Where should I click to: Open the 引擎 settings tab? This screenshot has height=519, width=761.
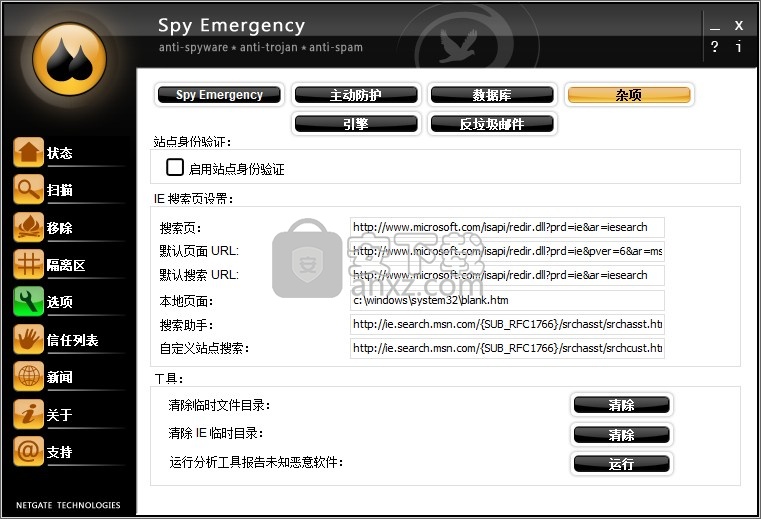point(356,124)
